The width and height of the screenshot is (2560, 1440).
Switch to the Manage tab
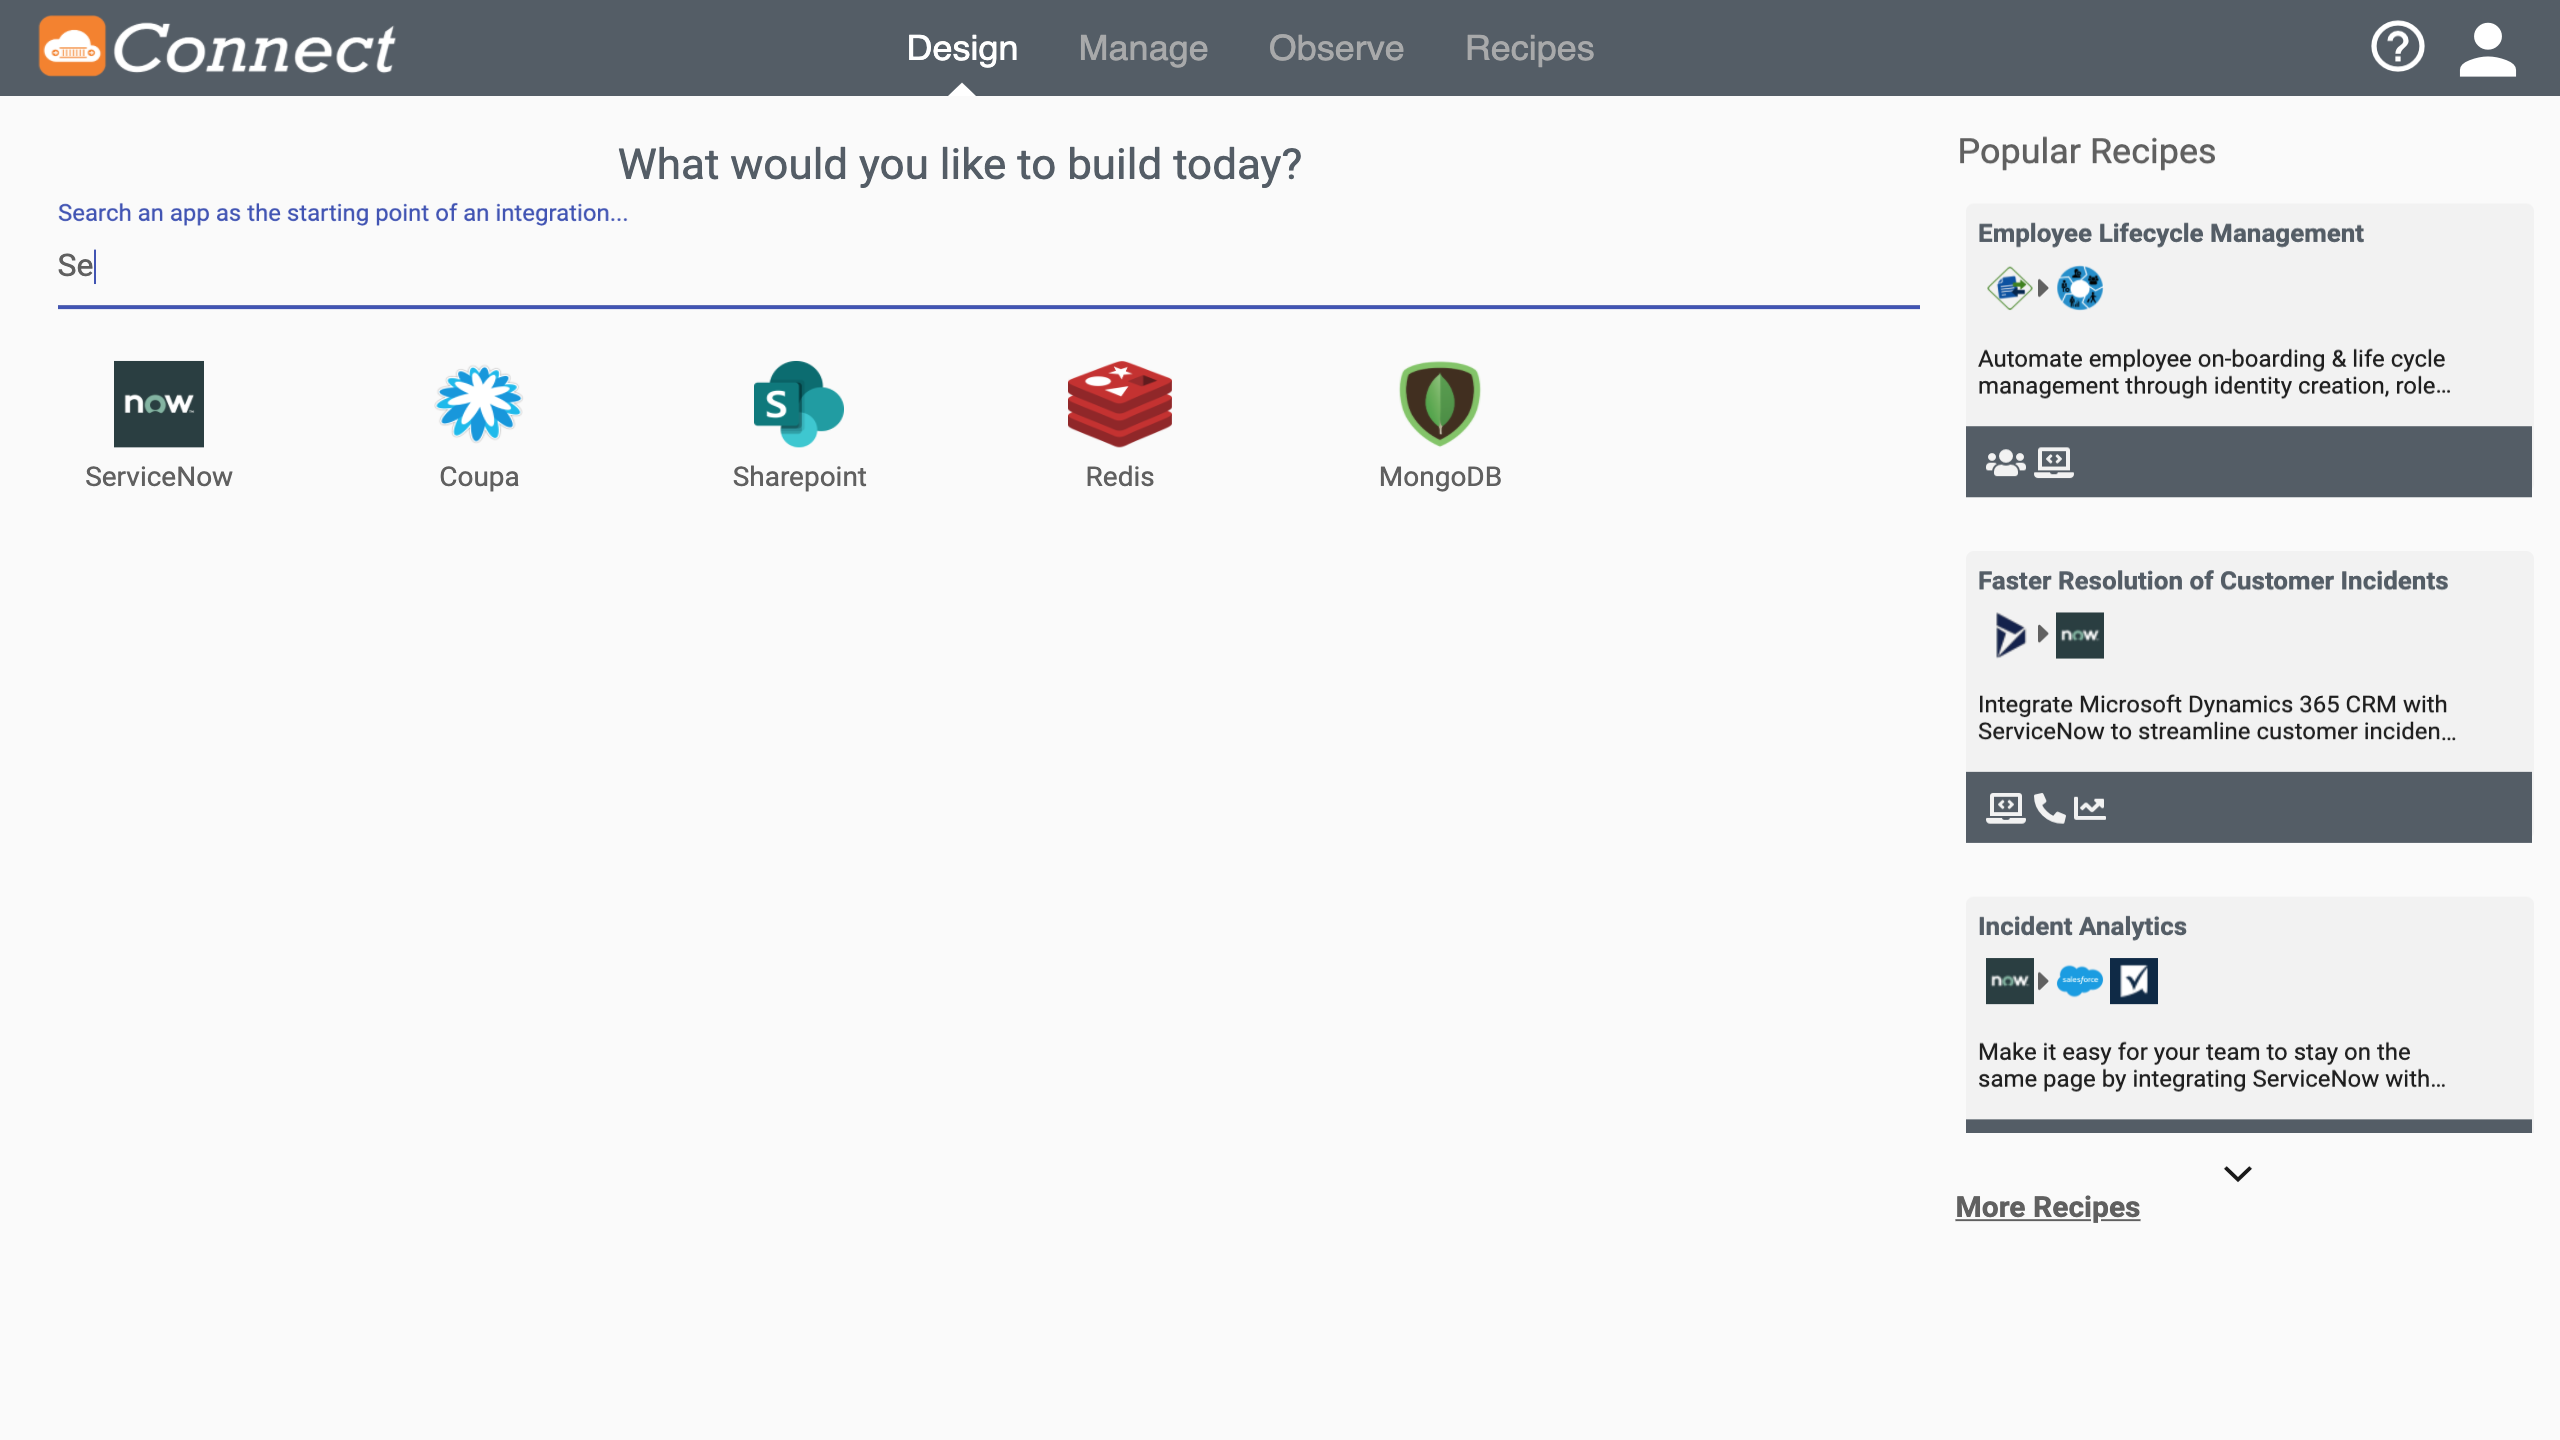(x=1143, y=48)
